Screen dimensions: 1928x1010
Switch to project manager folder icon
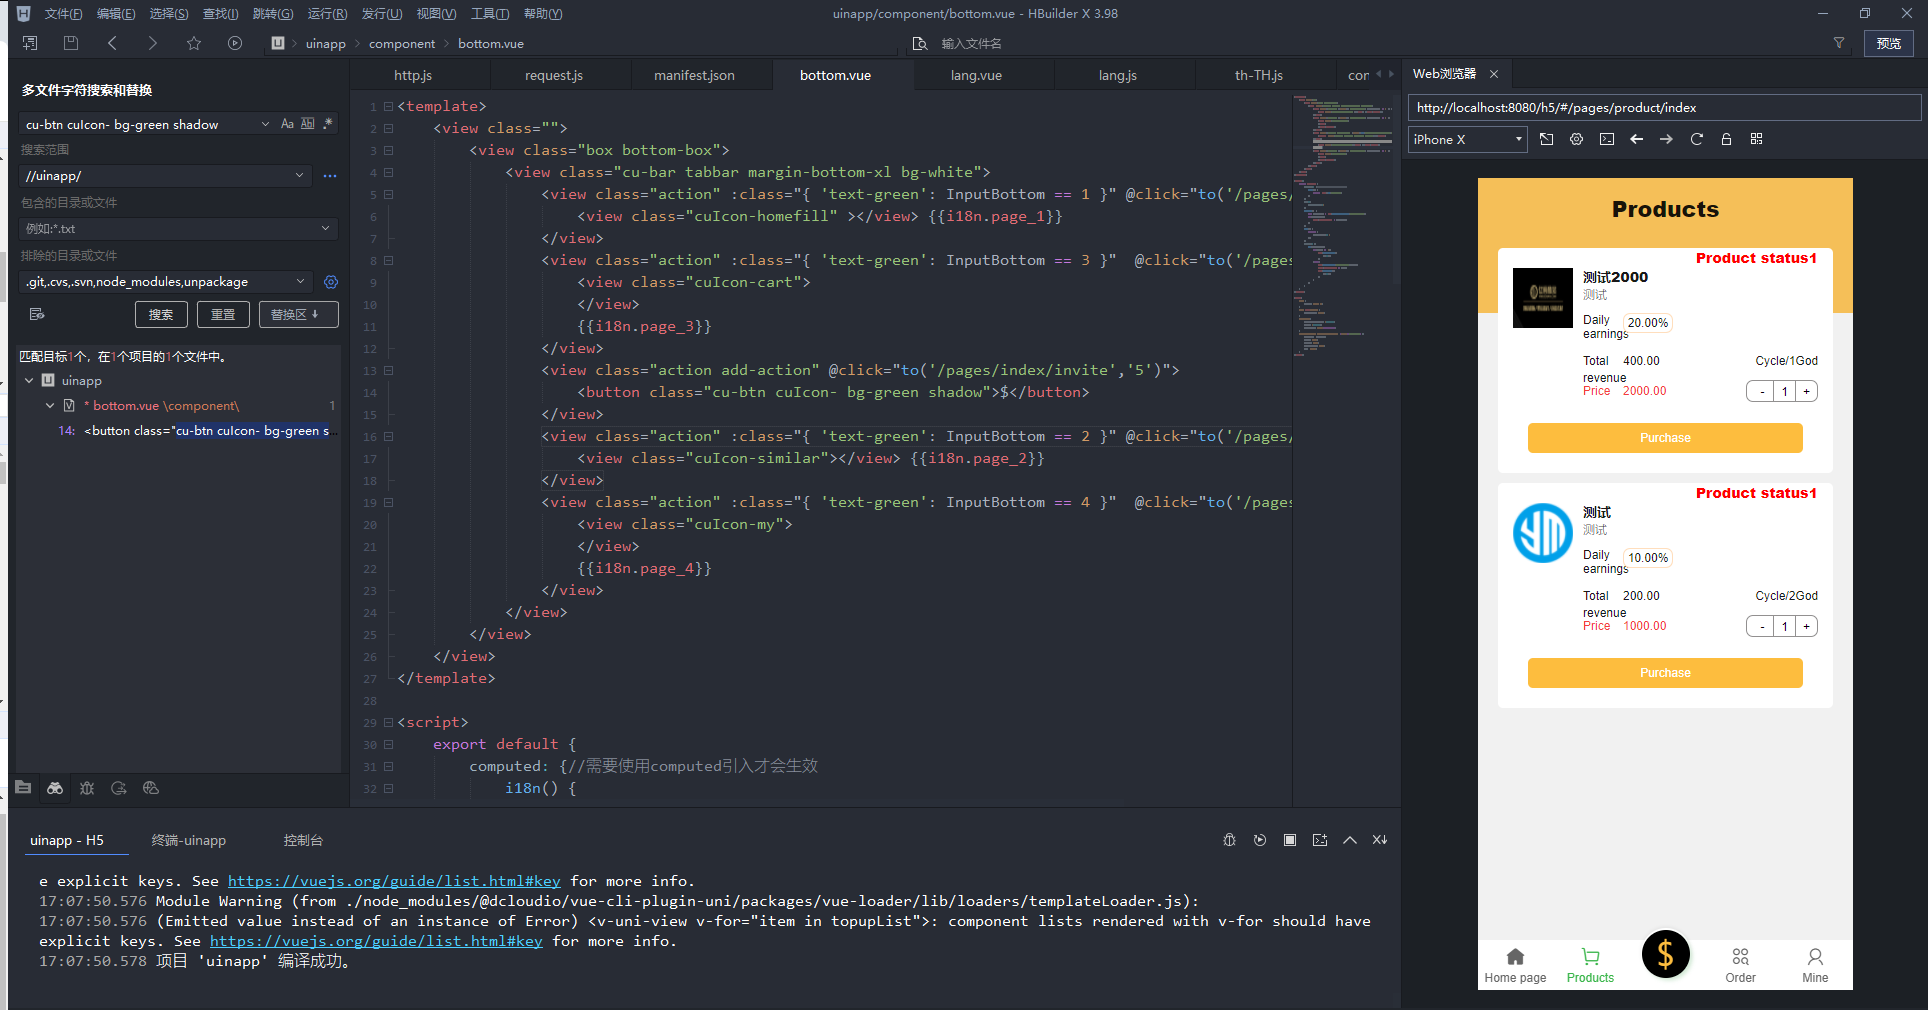click(x=23, y=788)
